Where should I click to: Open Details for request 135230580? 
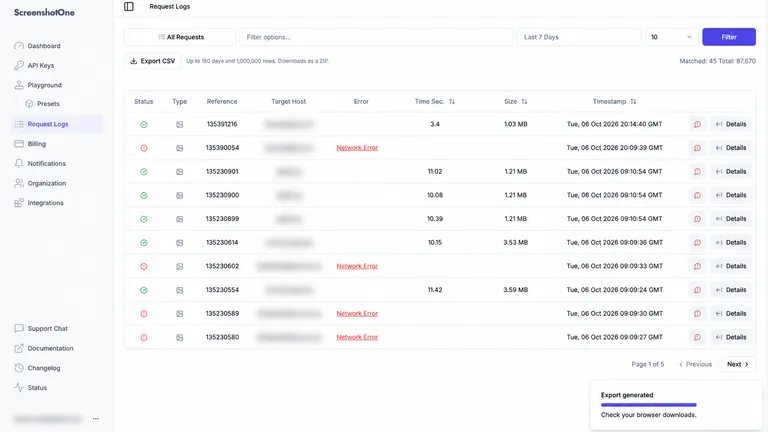point(731,337)
